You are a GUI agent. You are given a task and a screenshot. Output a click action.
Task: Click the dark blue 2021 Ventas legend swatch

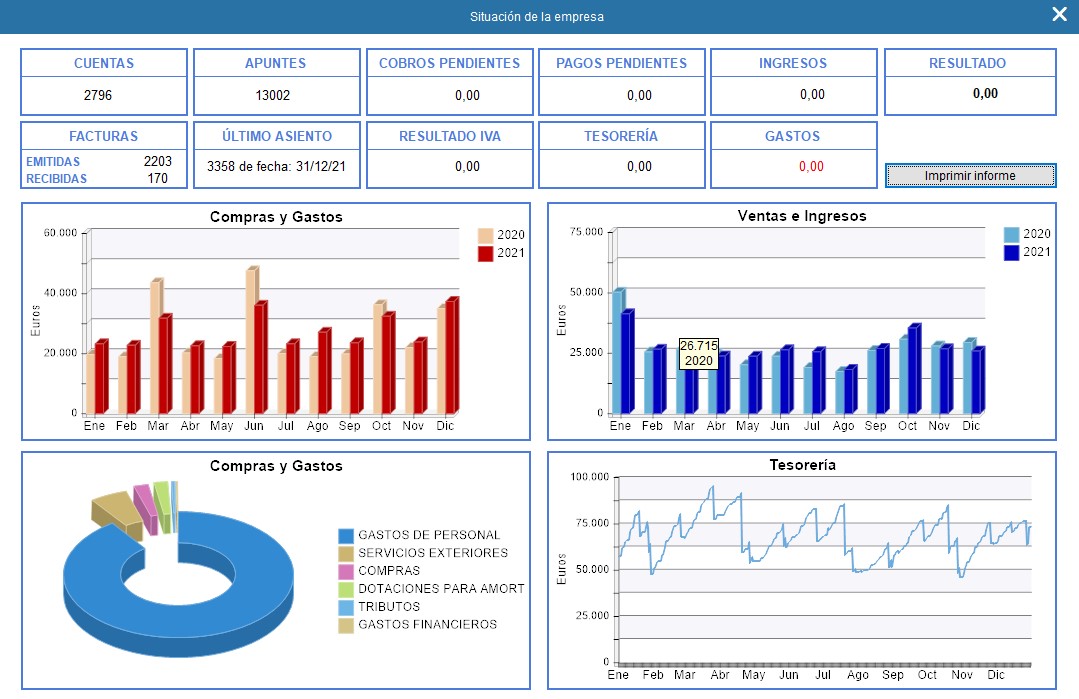tap(1011, 252)
